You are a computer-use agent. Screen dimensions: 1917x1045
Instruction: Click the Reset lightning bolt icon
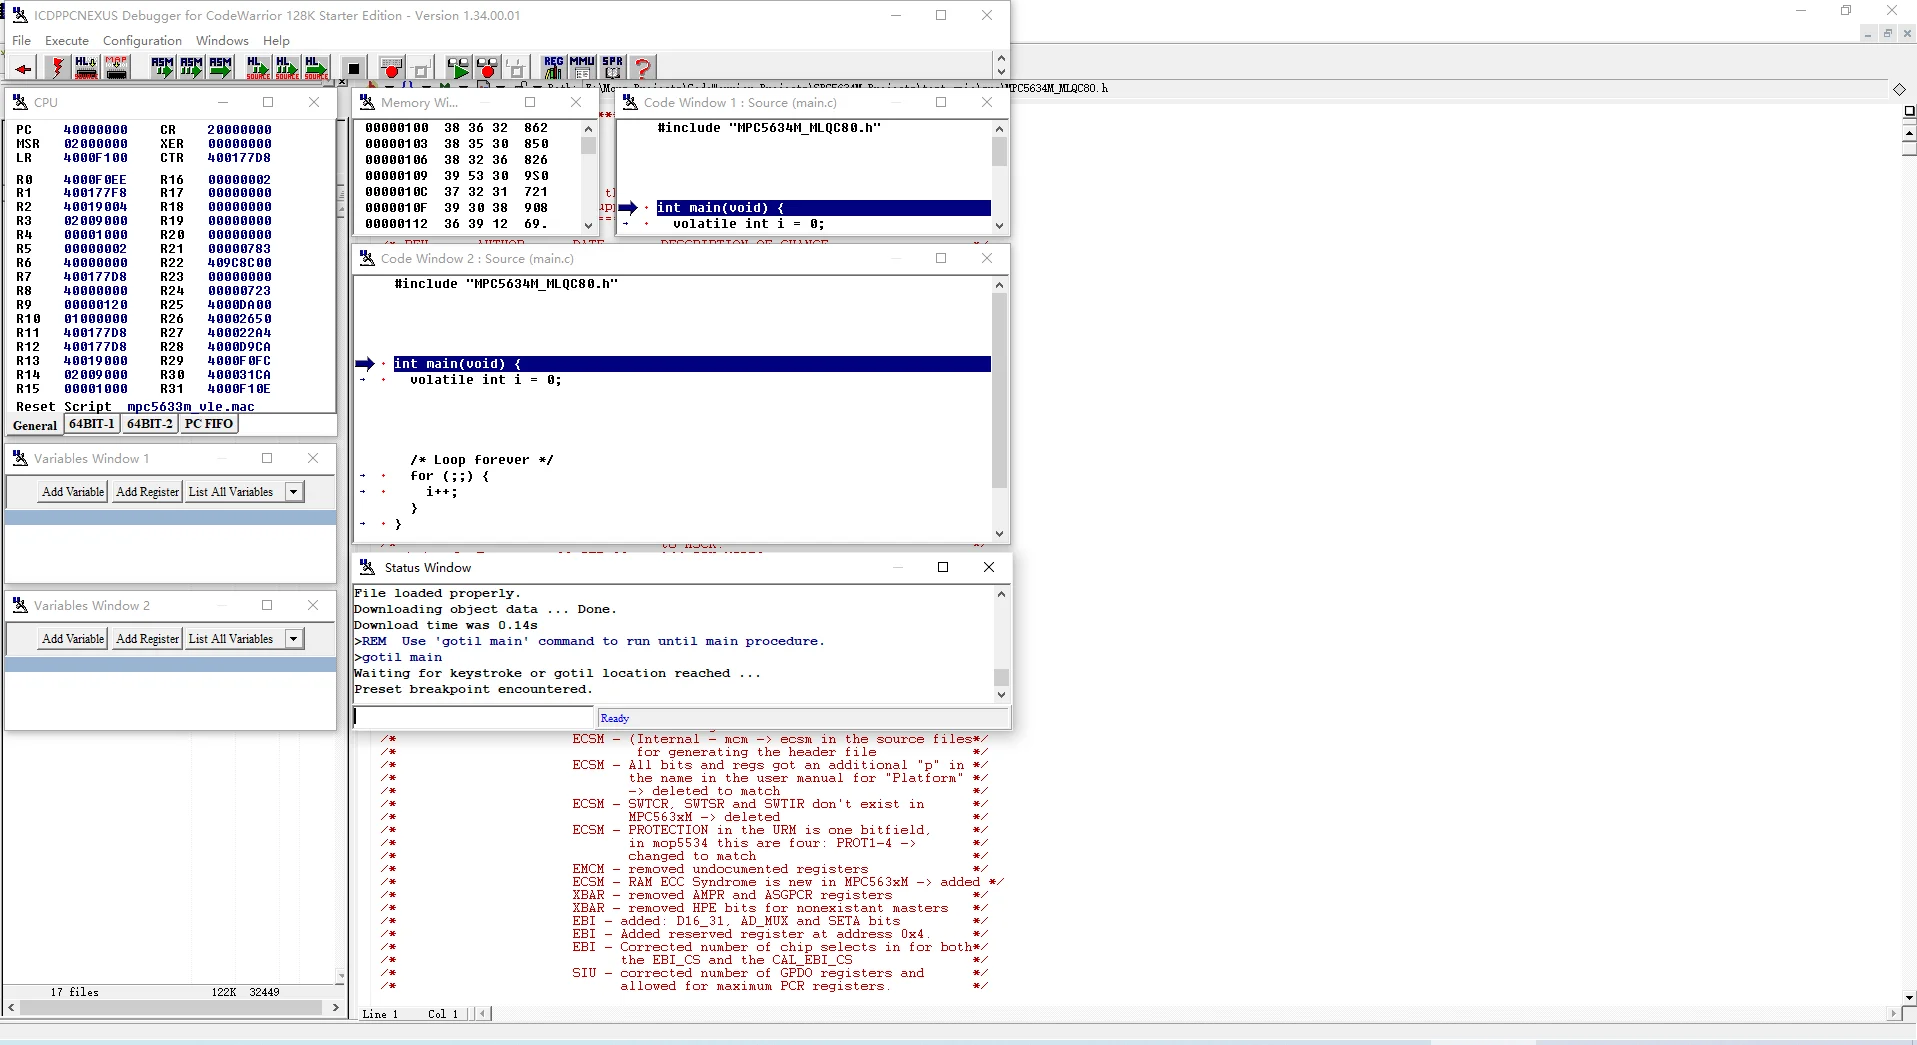point(57,68)
